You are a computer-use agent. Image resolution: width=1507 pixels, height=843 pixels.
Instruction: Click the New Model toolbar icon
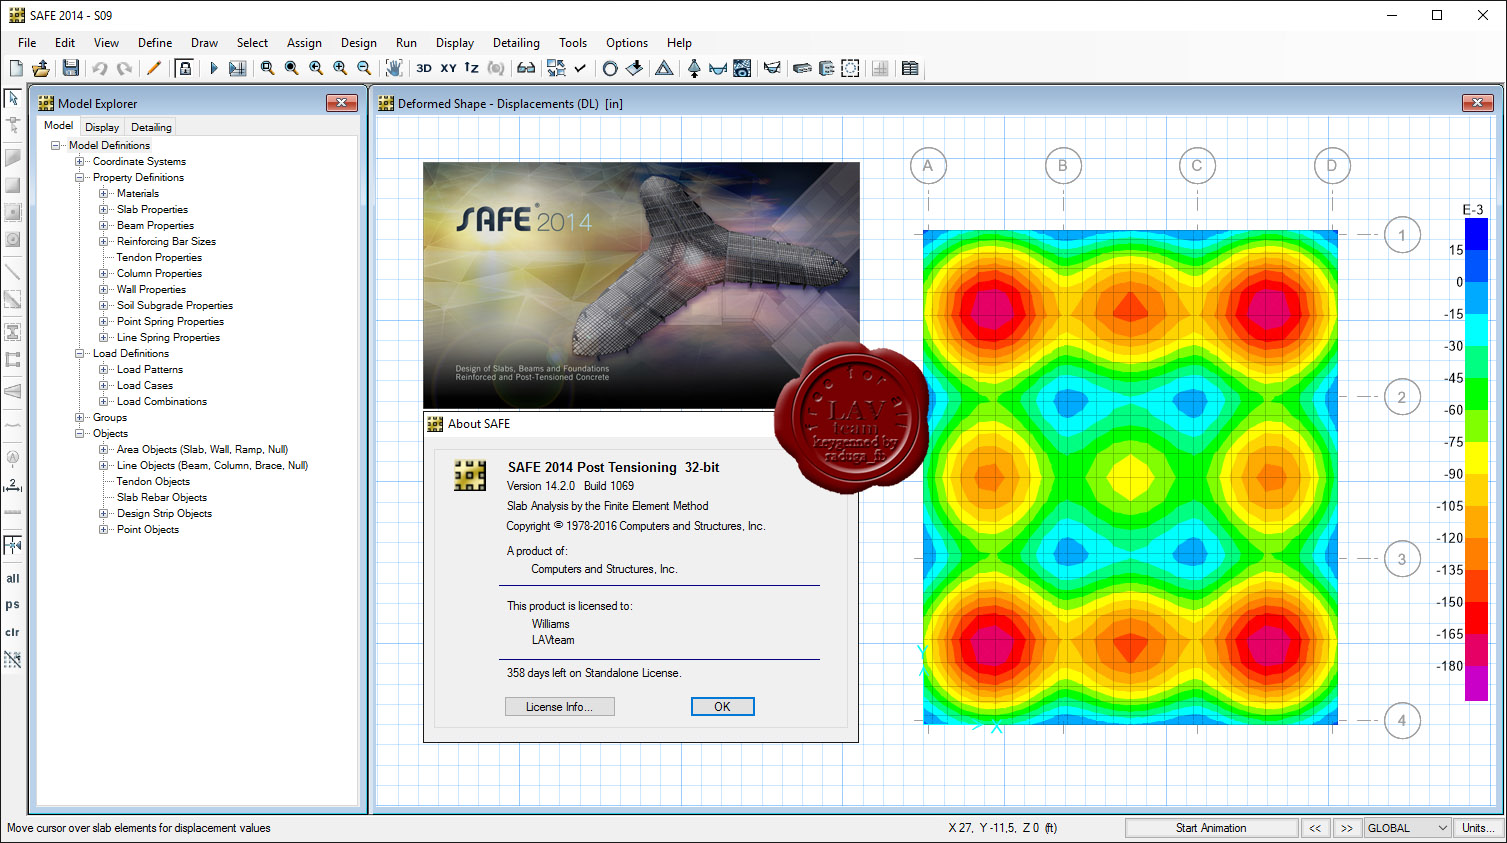pyautogui.click(x=16, y=68)
